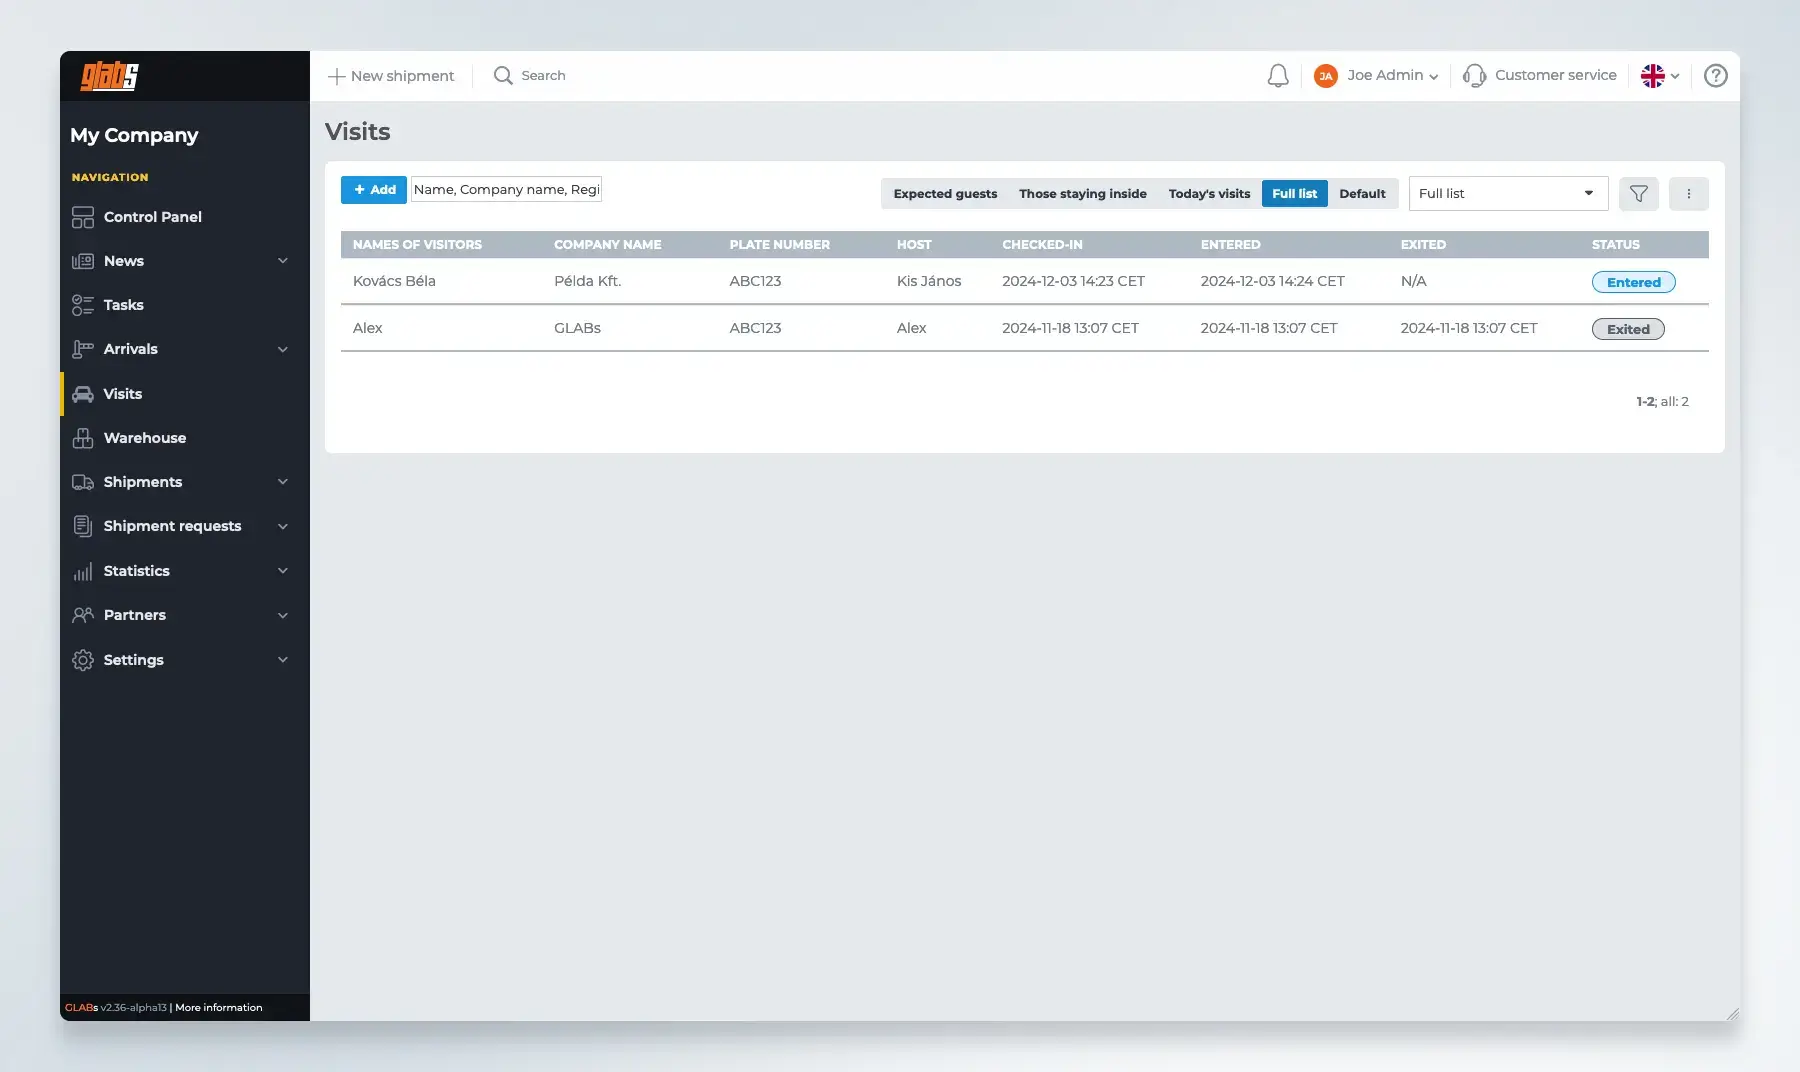
Task: Click the GLABS logo
Action: pos(110,76)
